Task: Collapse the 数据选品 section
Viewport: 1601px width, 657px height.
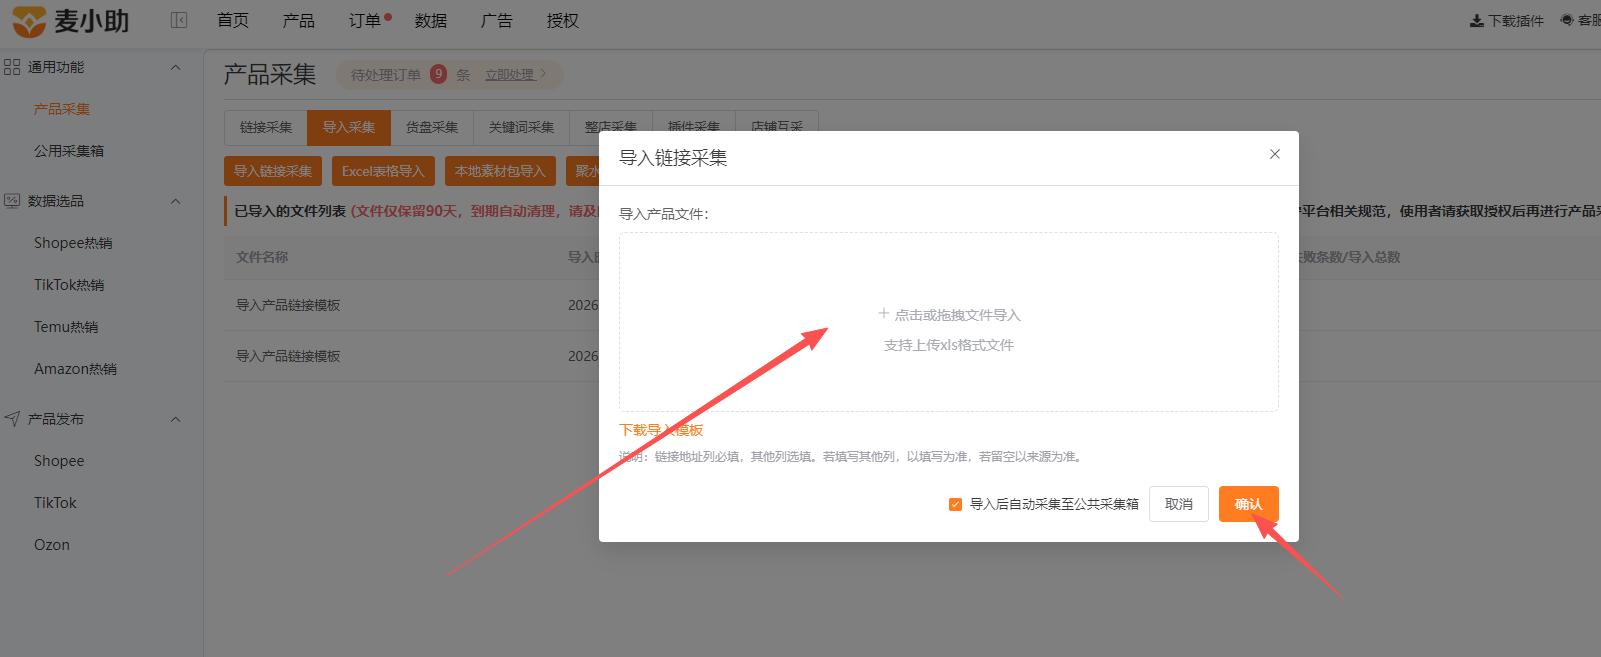Action: coord(176,201)
